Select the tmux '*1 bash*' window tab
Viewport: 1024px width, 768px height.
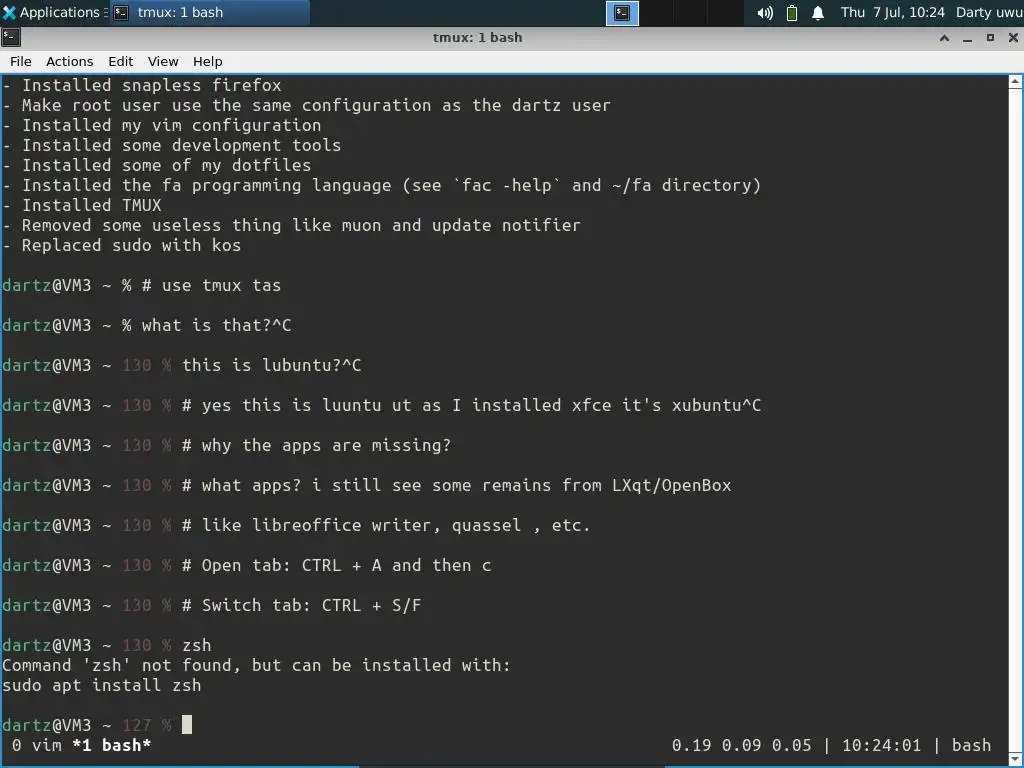pos(112,745)
